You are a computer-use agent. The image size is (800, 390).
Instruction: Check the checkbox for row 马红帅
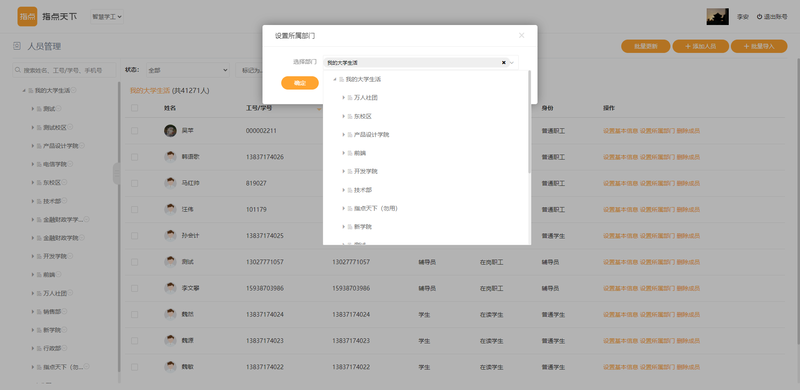coord(134,183)
